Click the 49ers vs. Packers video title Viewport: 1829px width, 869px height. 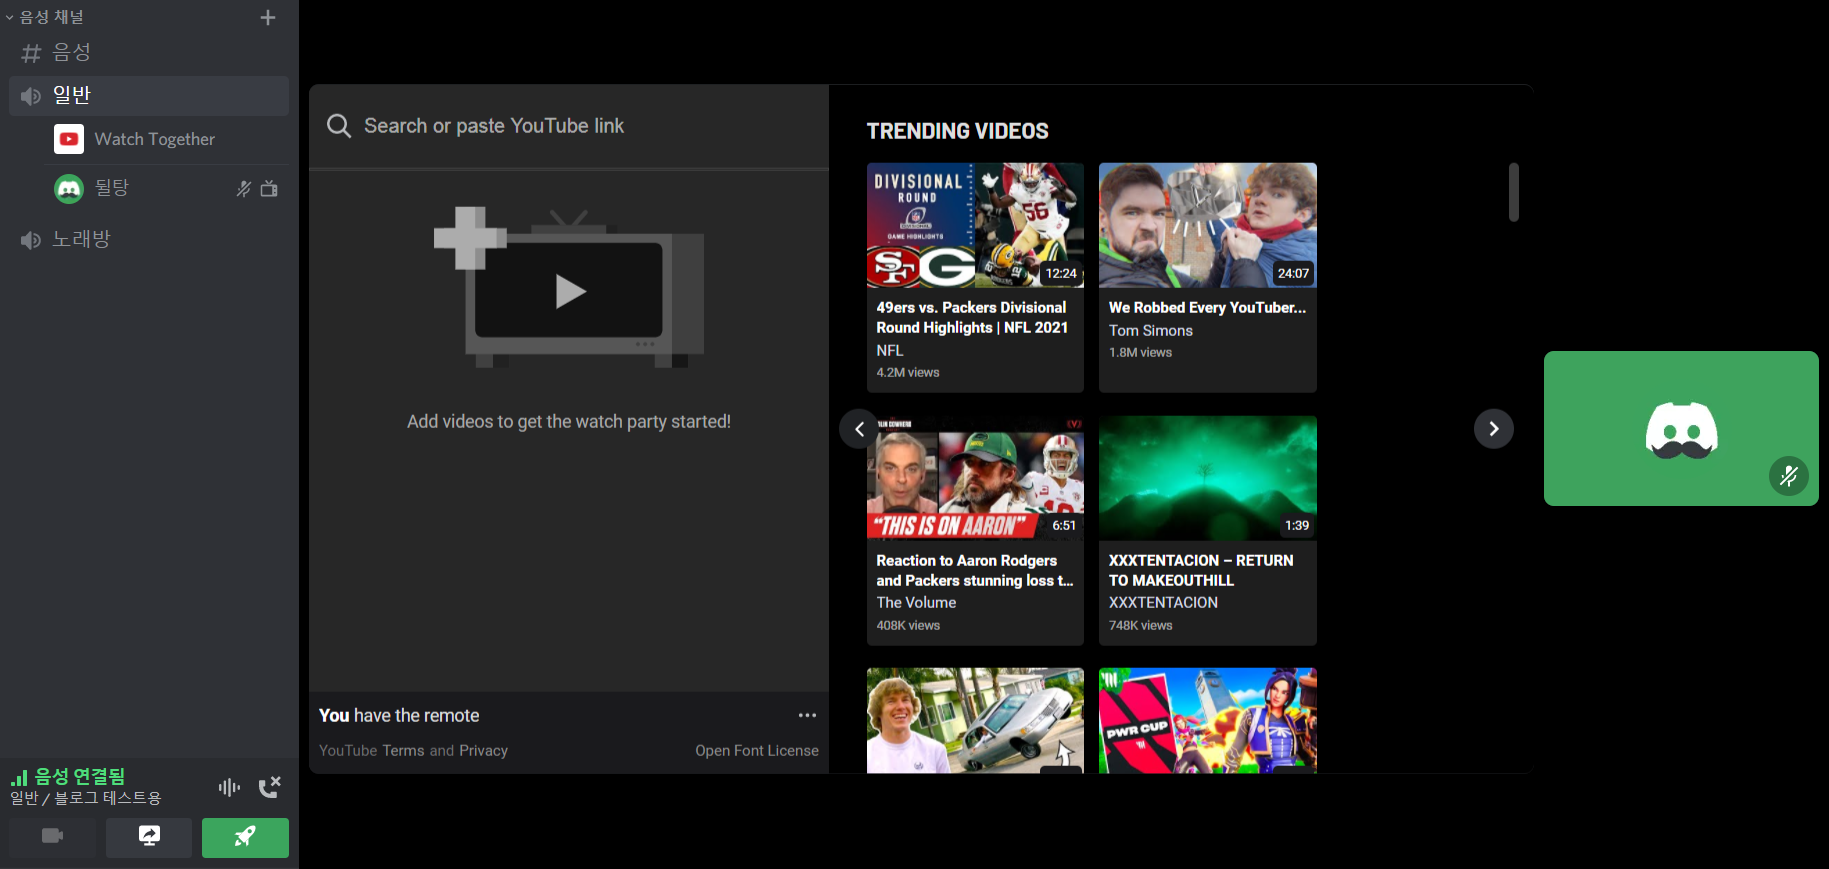point(972,318)
